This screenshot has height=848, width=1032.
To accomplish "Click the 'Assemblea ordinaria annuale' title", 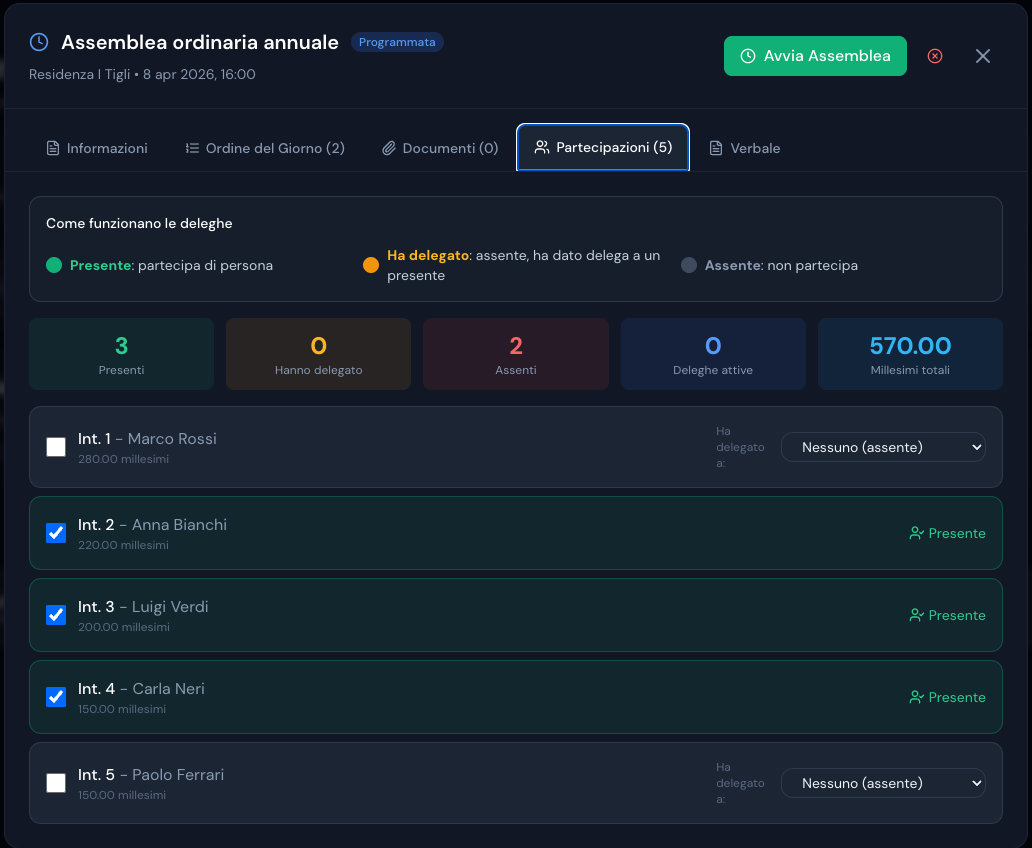I will (x=200, y=42).
